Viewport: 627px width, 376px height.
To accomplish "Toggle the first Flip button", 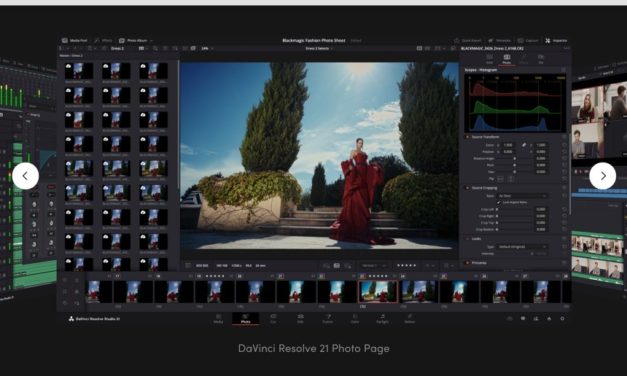I will tap(500, 179).
